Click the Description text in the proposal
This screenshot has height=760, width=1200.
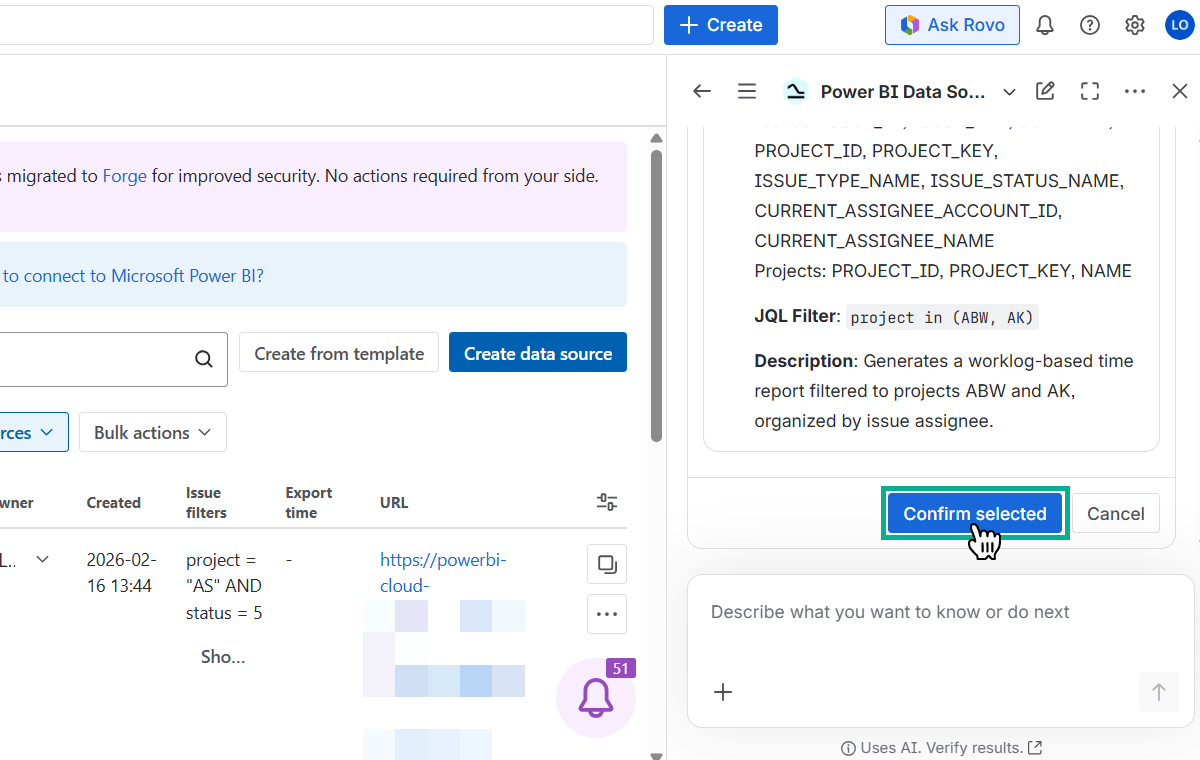[x=944, y=390]
